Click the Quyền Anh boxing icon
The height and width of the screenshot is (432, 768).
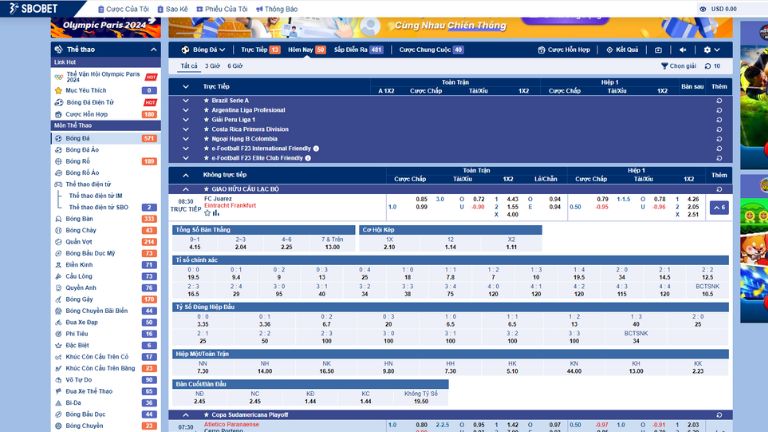point(58,288)
